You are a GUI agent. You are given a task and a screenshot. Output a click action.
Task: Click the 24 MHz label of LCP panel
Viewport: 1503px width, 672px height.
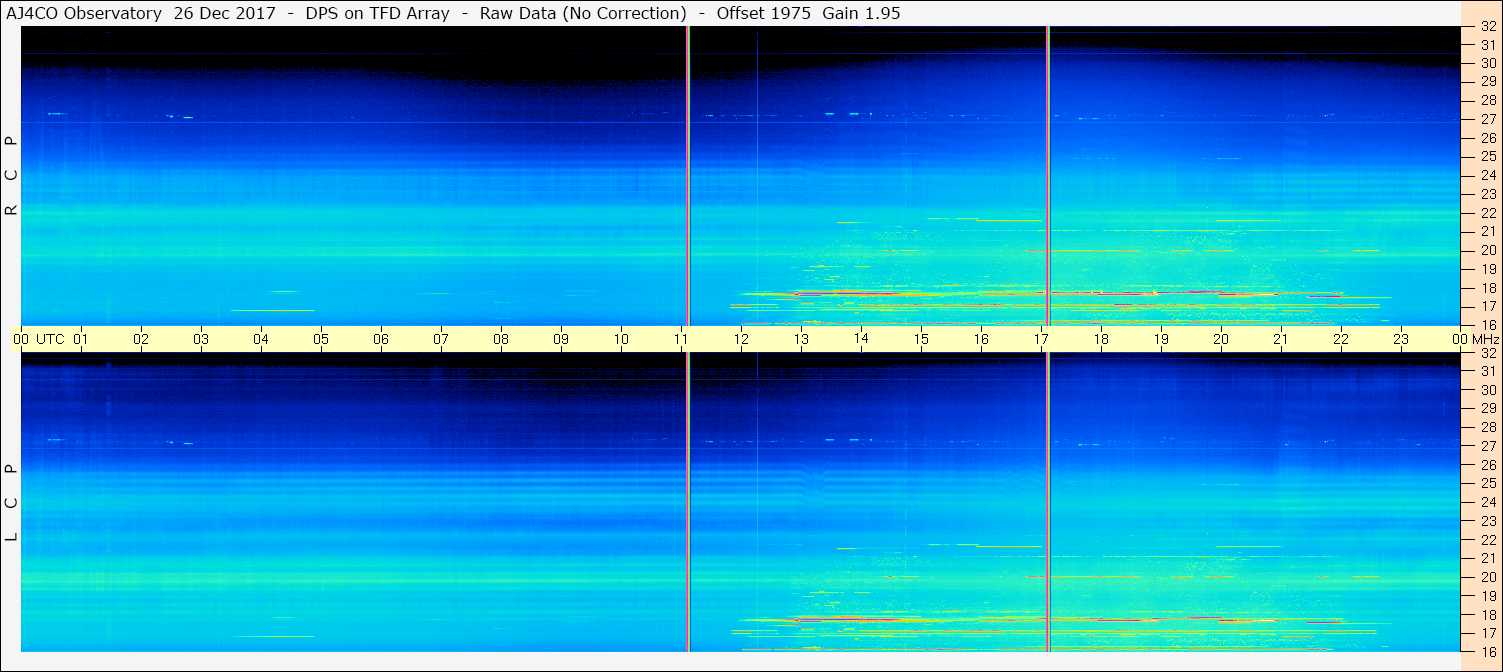(1487, 502)
